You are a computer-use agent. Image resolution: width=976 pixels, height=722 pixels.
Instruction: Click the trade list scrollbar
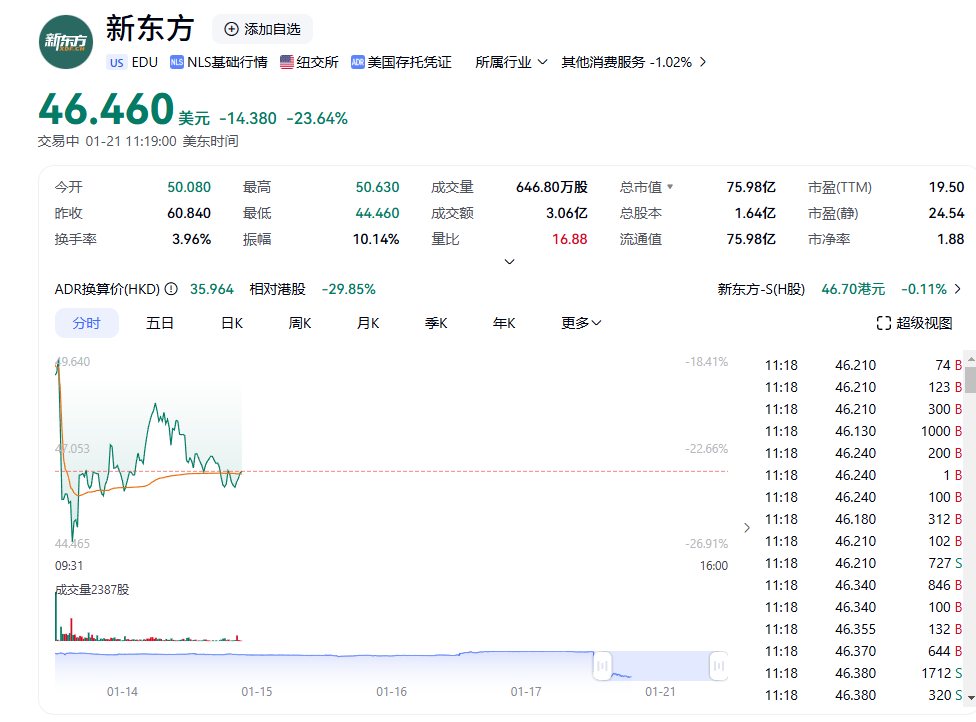click(970, 380)
